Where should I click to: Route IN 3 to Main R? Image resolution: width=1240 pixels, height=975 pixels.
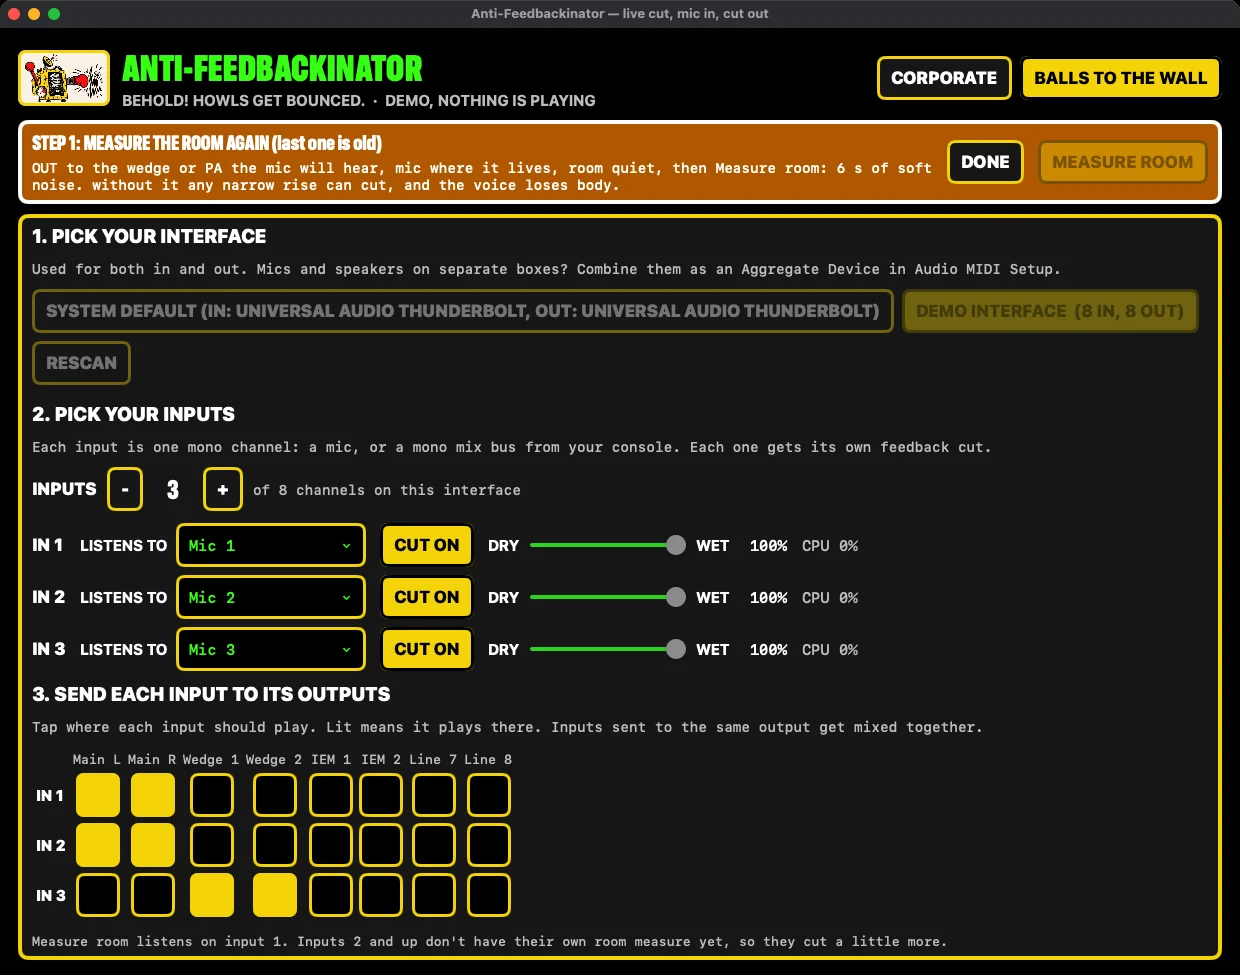[x=153, y=895]
